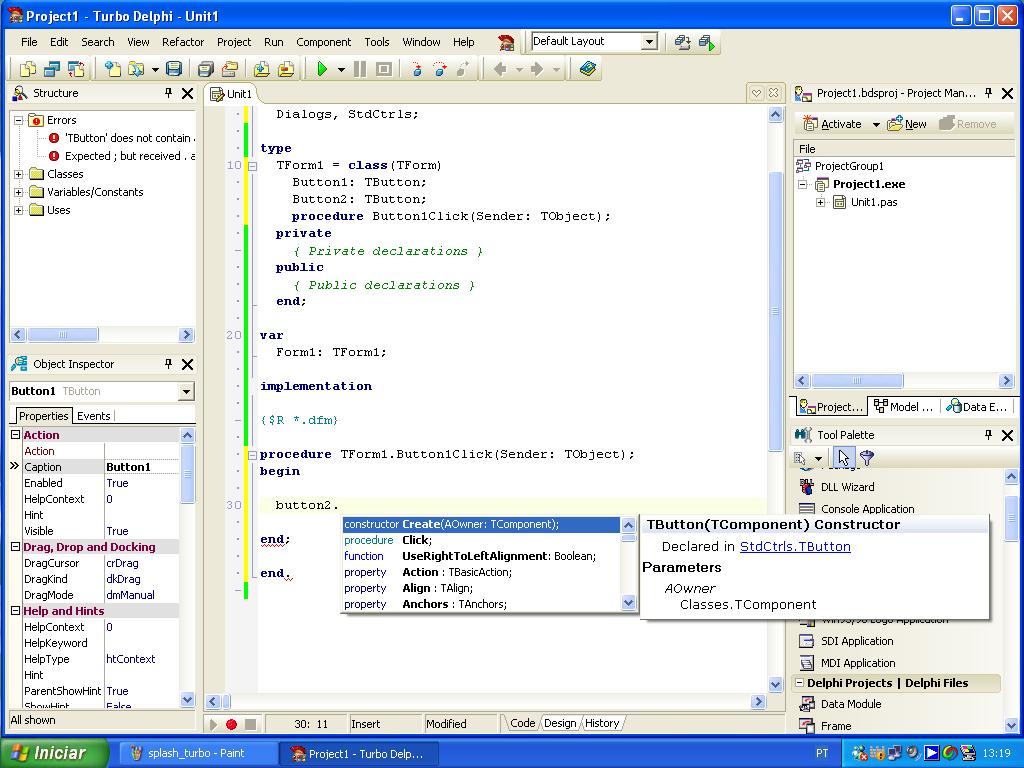The height and width of the screenshot is (768, 1024).
Task: Expand the Uses node in Structure
Action: (x=19, y=210)
